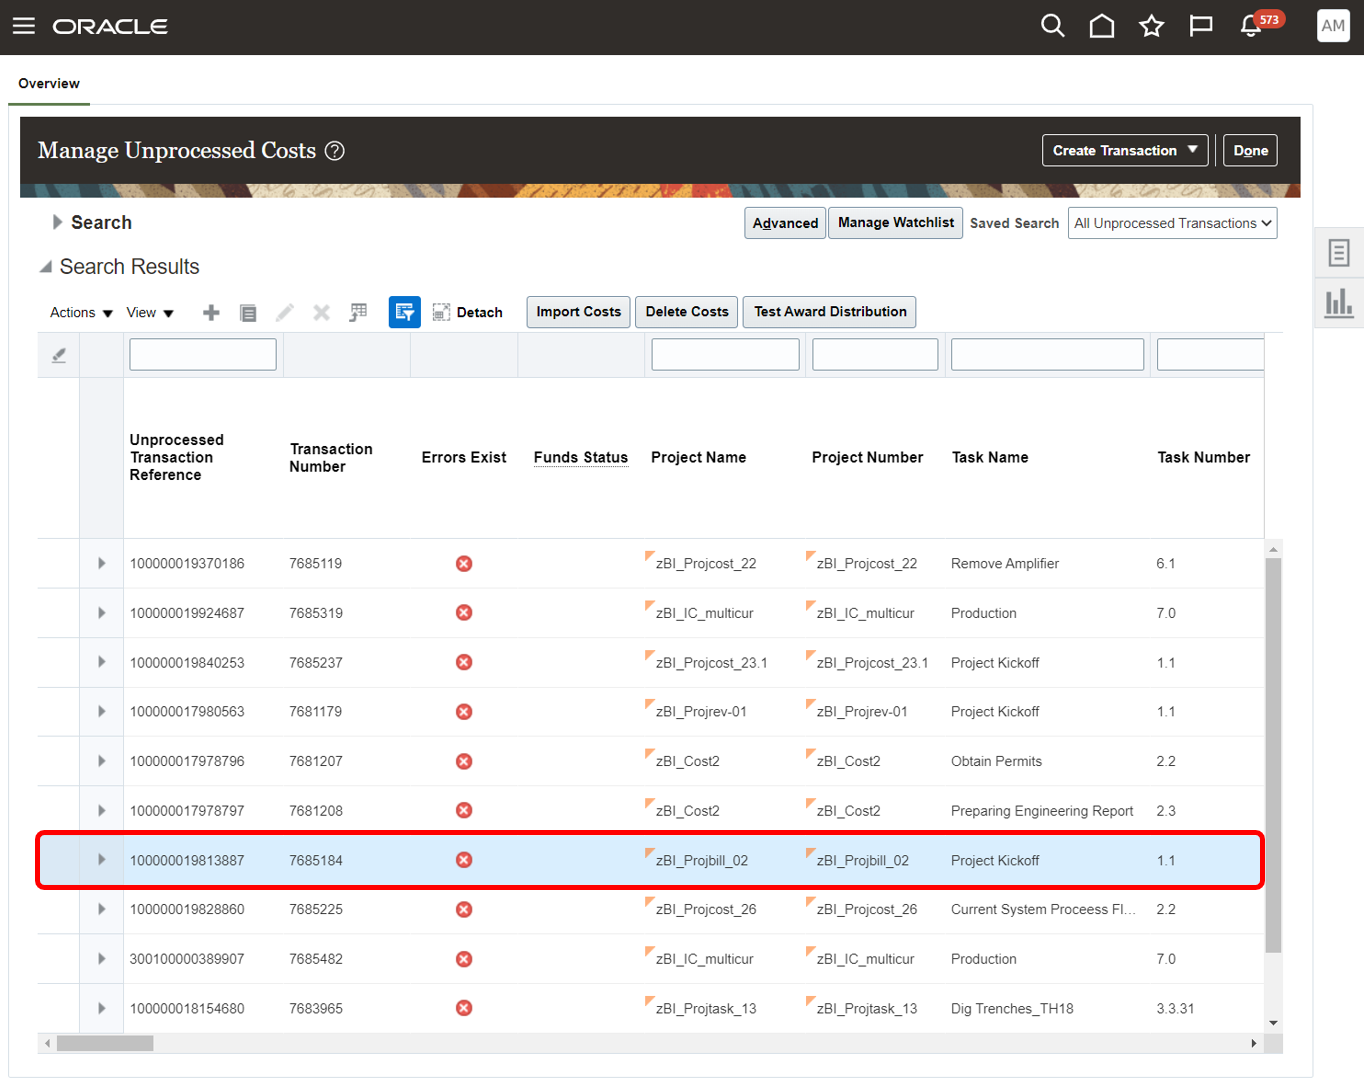Click the Done button
The image size is (1364, 1084).
1250,150
